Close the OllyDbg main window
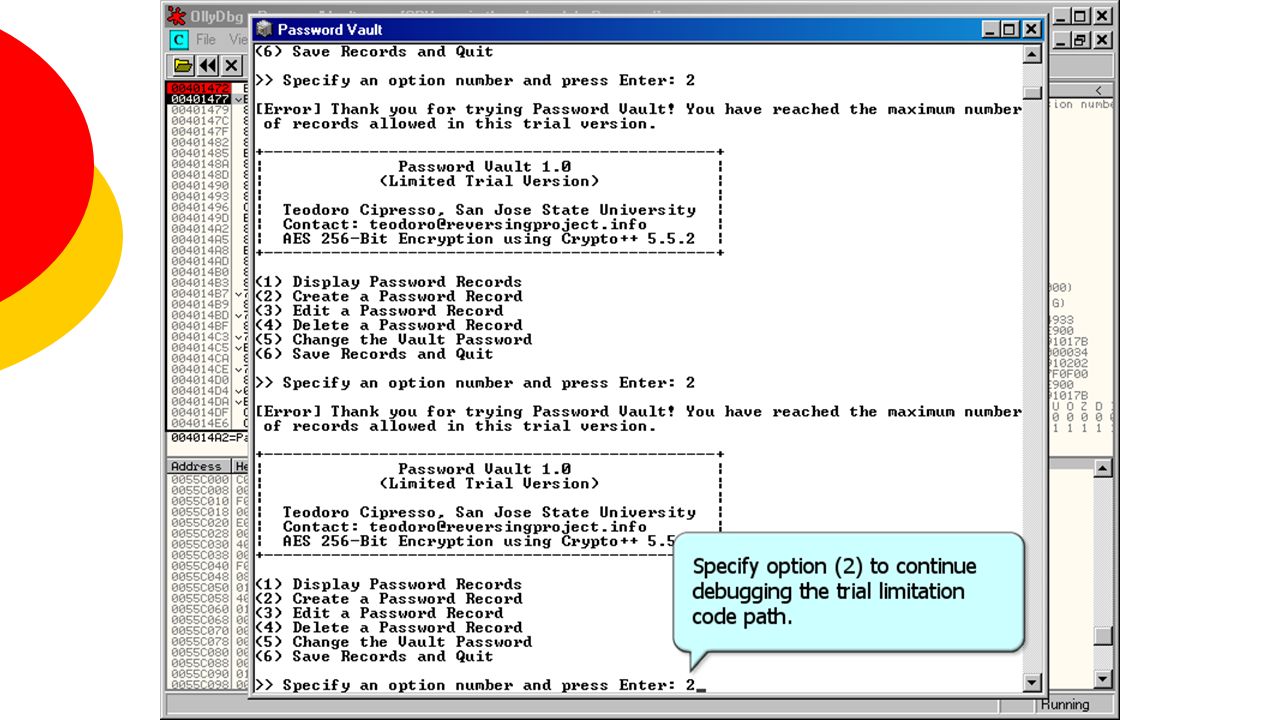 click(1102, 16)
